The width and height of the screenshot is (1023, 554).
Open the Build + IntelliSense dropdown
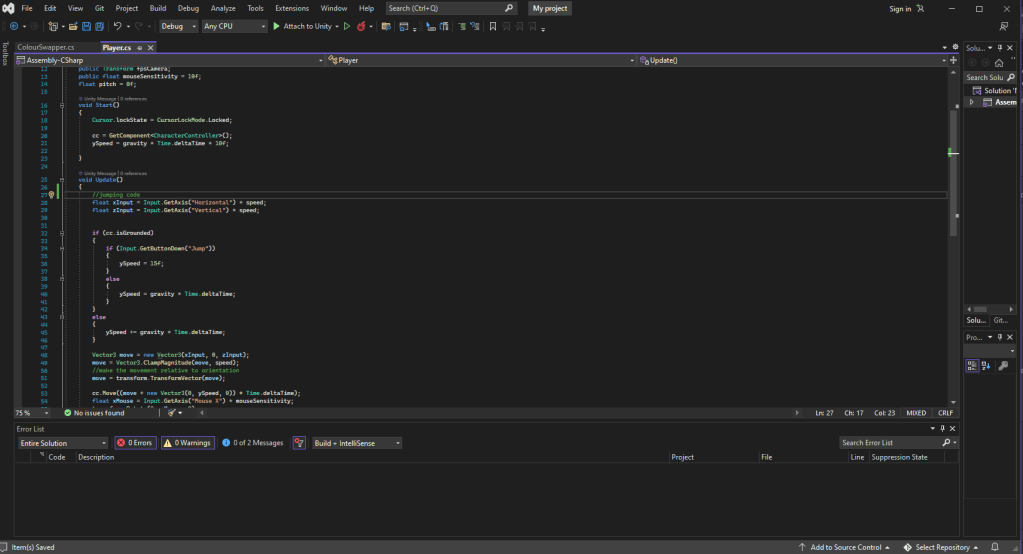pyautogui.click(x=355, y=443)
